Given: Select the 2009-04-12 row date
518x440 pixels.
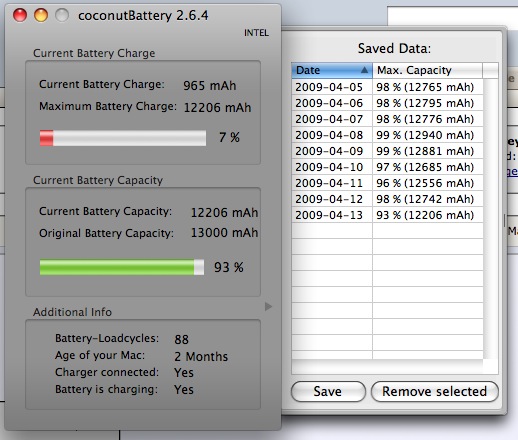Looking at the screenshot, I should 329,199.
